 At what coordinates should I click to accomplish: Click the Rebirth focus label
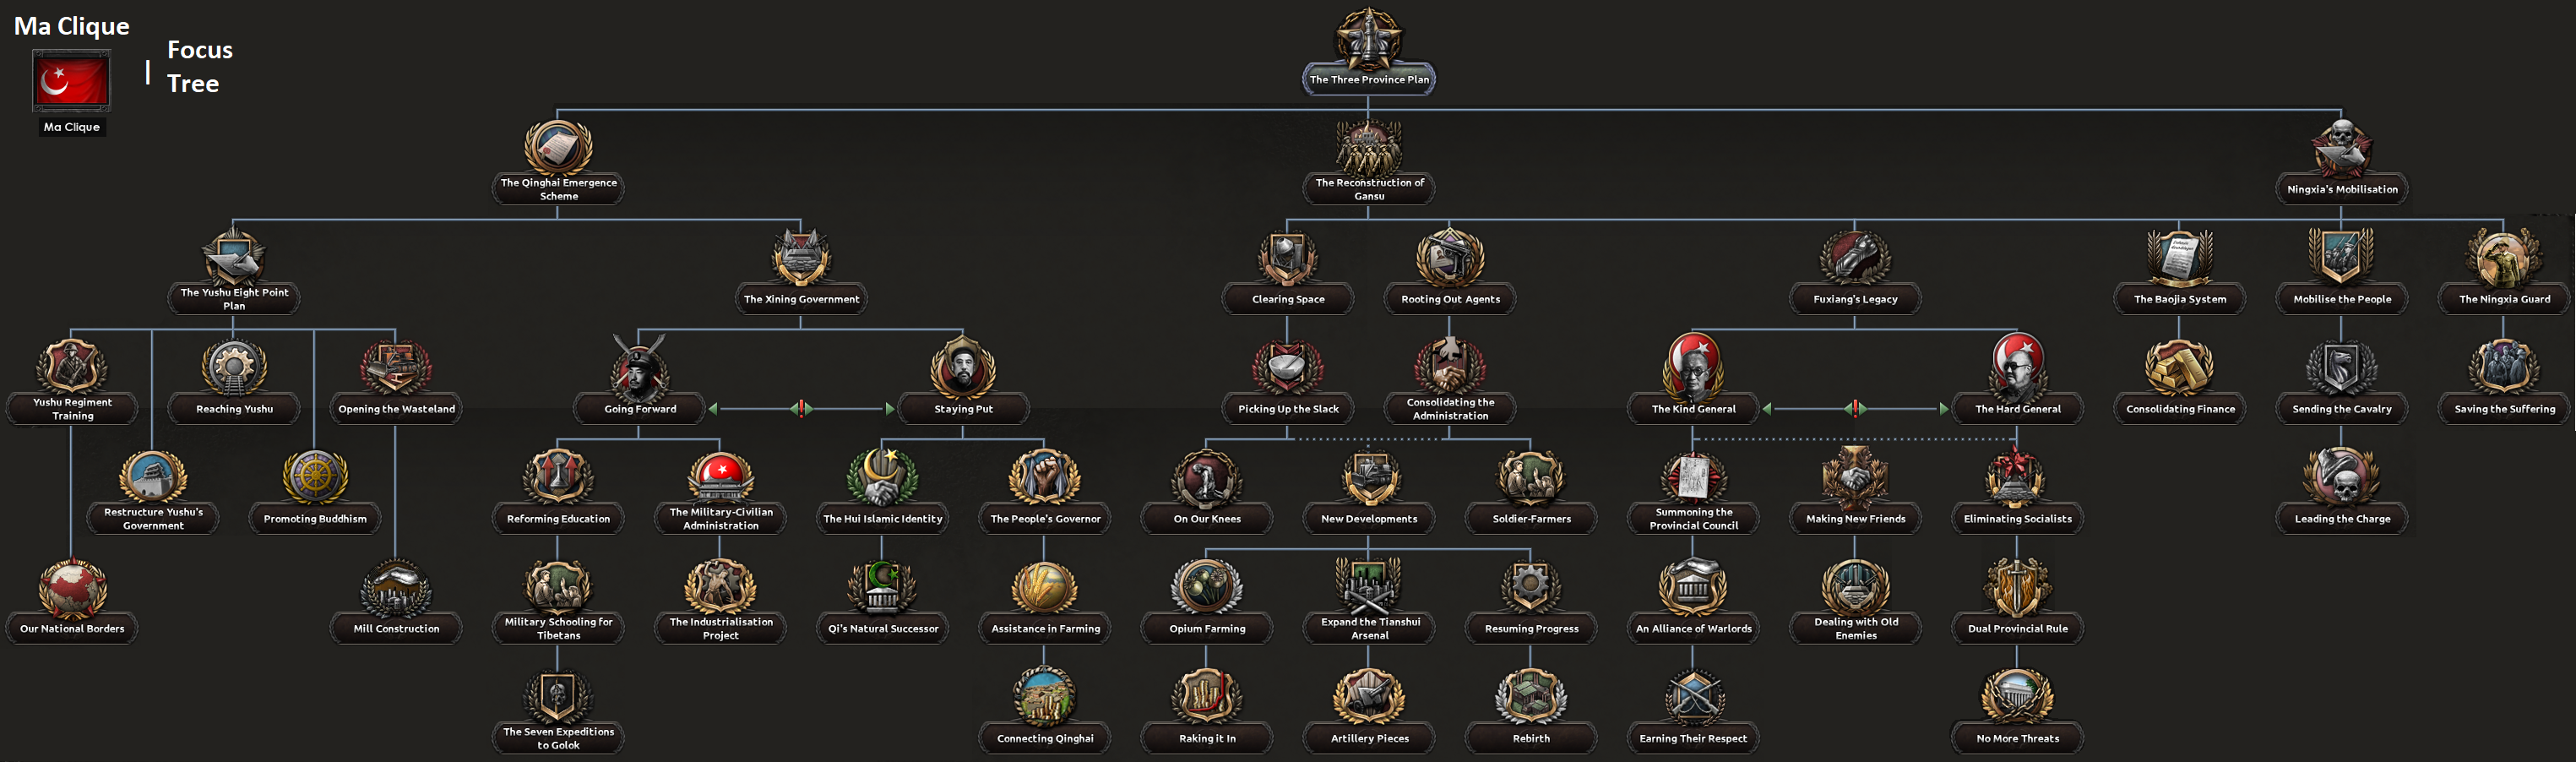coord(1531,739)
